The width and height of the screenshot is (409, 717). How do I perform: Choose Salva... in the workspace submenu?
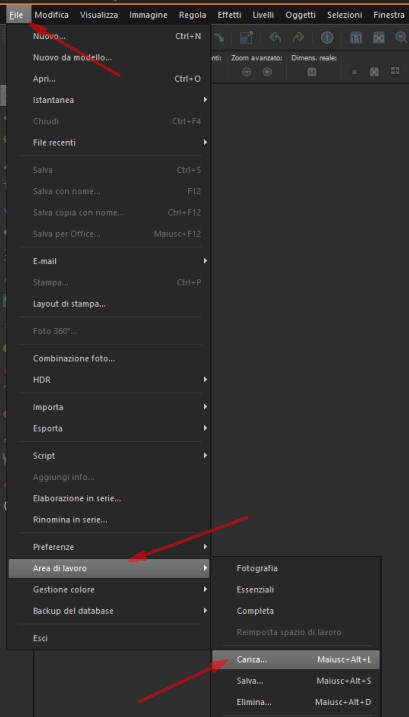(x=296, y=681)
